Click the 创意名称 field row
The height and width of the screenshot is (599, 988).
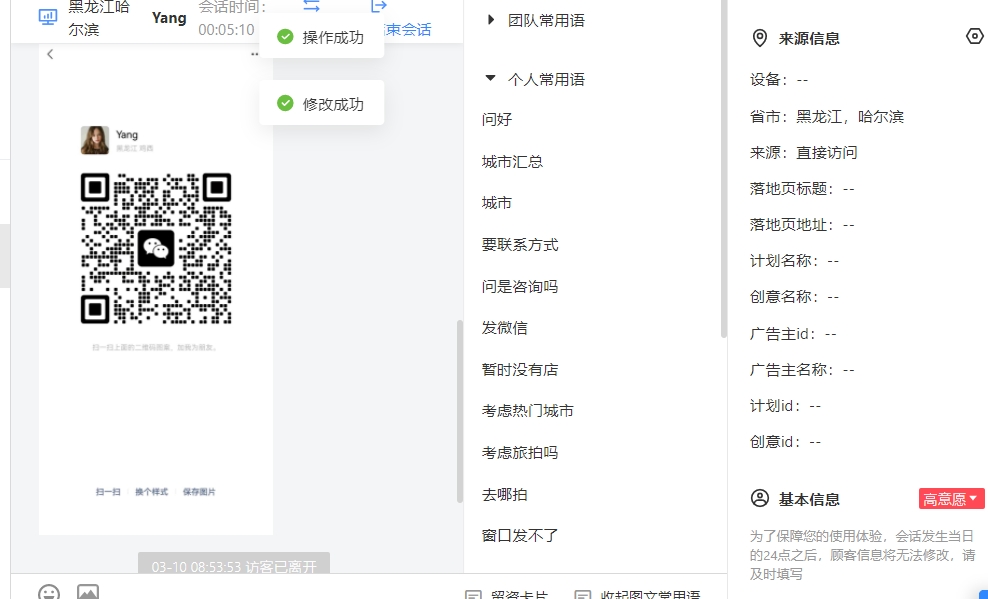pos(795,297)
